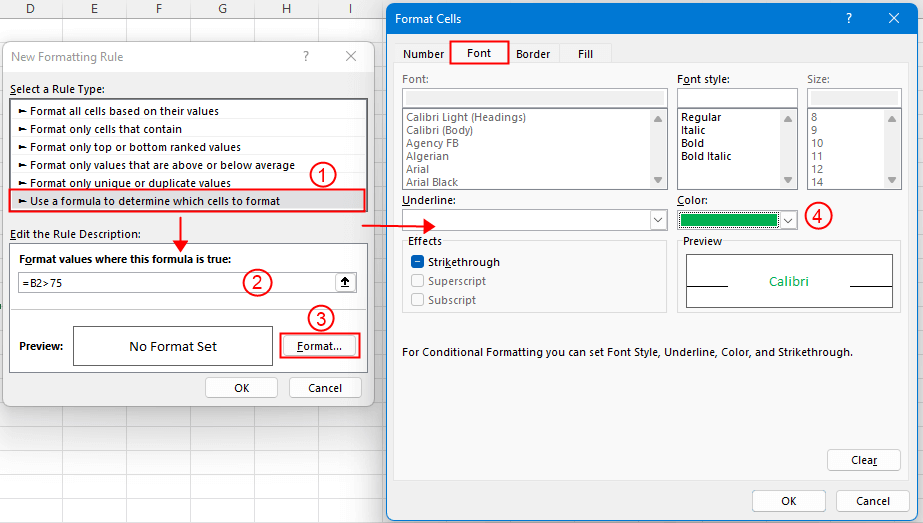Image resolution: width=923 pixels, height=523 pixels.
Task: Select 'Use a formula to determine' rule type
Action: (x=155, y=201)
